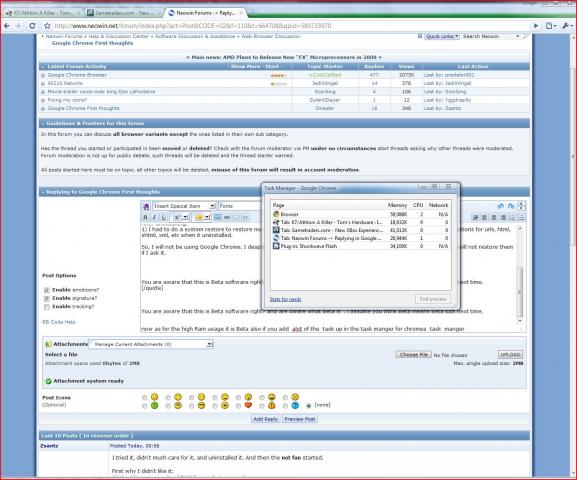
Task: Sort Task Manager by the Network column
Action: [438, 205]
